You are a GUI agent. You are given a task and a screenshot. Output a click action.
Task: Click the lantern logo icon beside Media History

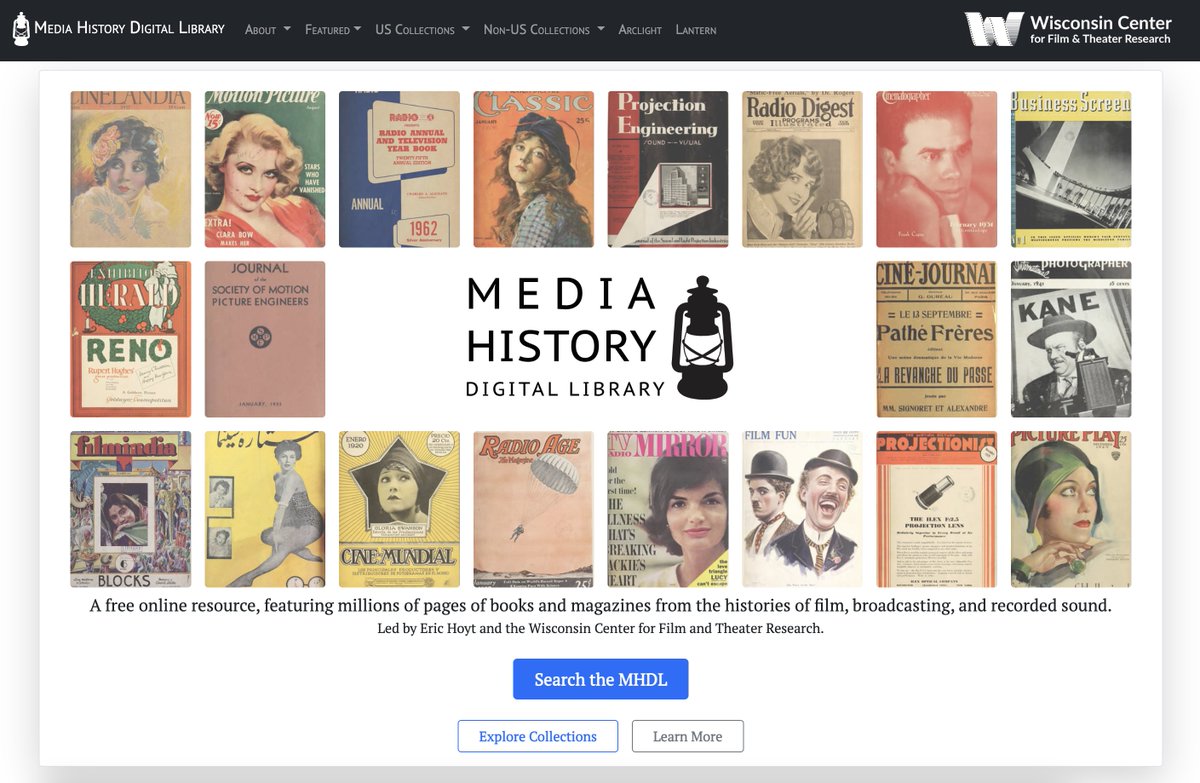click(20, 28)
